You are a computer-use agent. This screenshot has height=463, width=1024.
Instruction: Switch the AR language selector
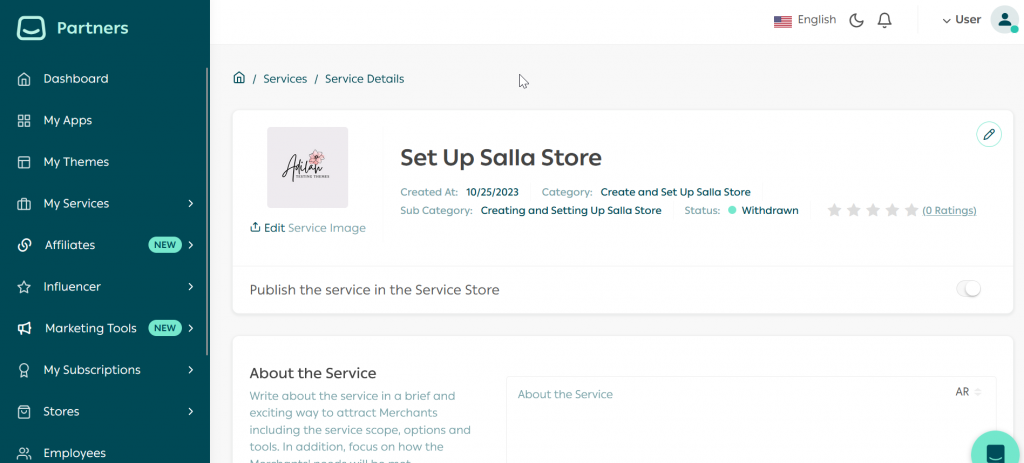pyautogui.click(x=968, y=392)
